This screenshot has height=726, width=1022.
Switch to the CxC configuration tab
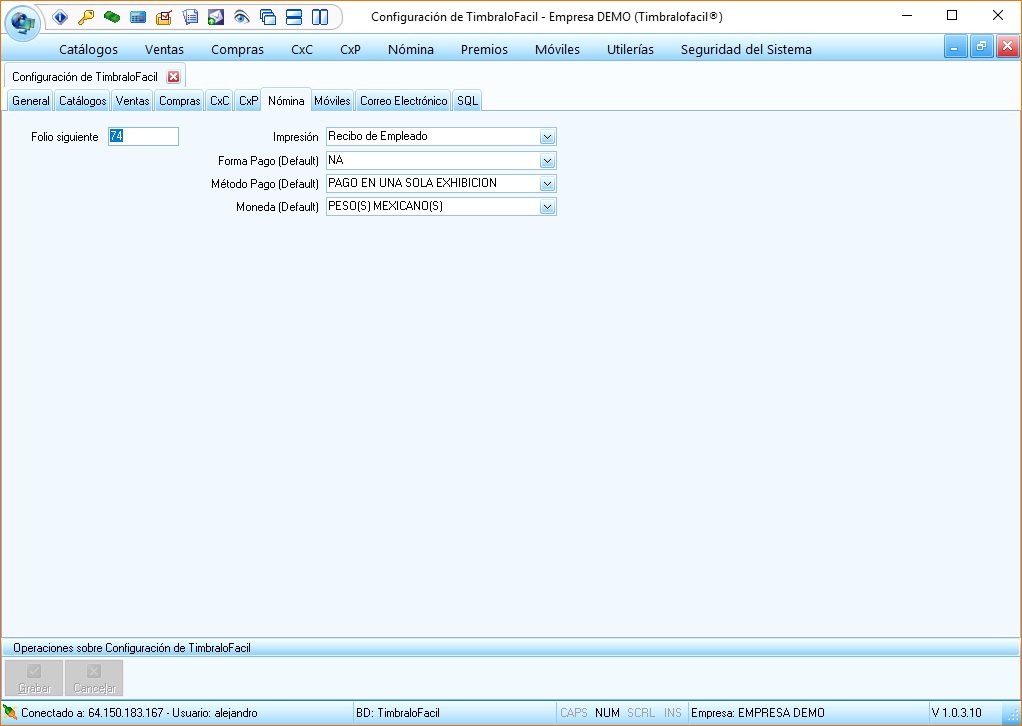tap(220, 100)
